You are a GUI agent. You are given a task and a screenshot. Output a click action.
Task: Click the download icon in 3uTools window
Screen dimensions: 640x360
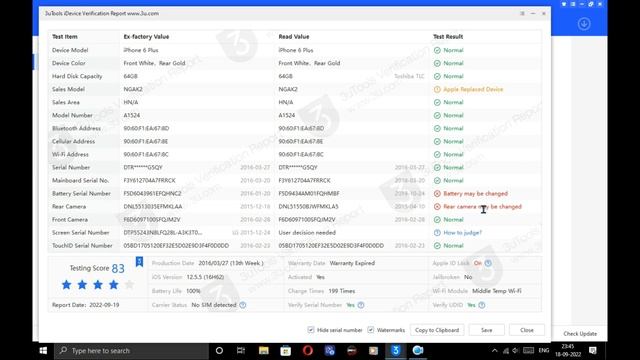coord(584,24)
